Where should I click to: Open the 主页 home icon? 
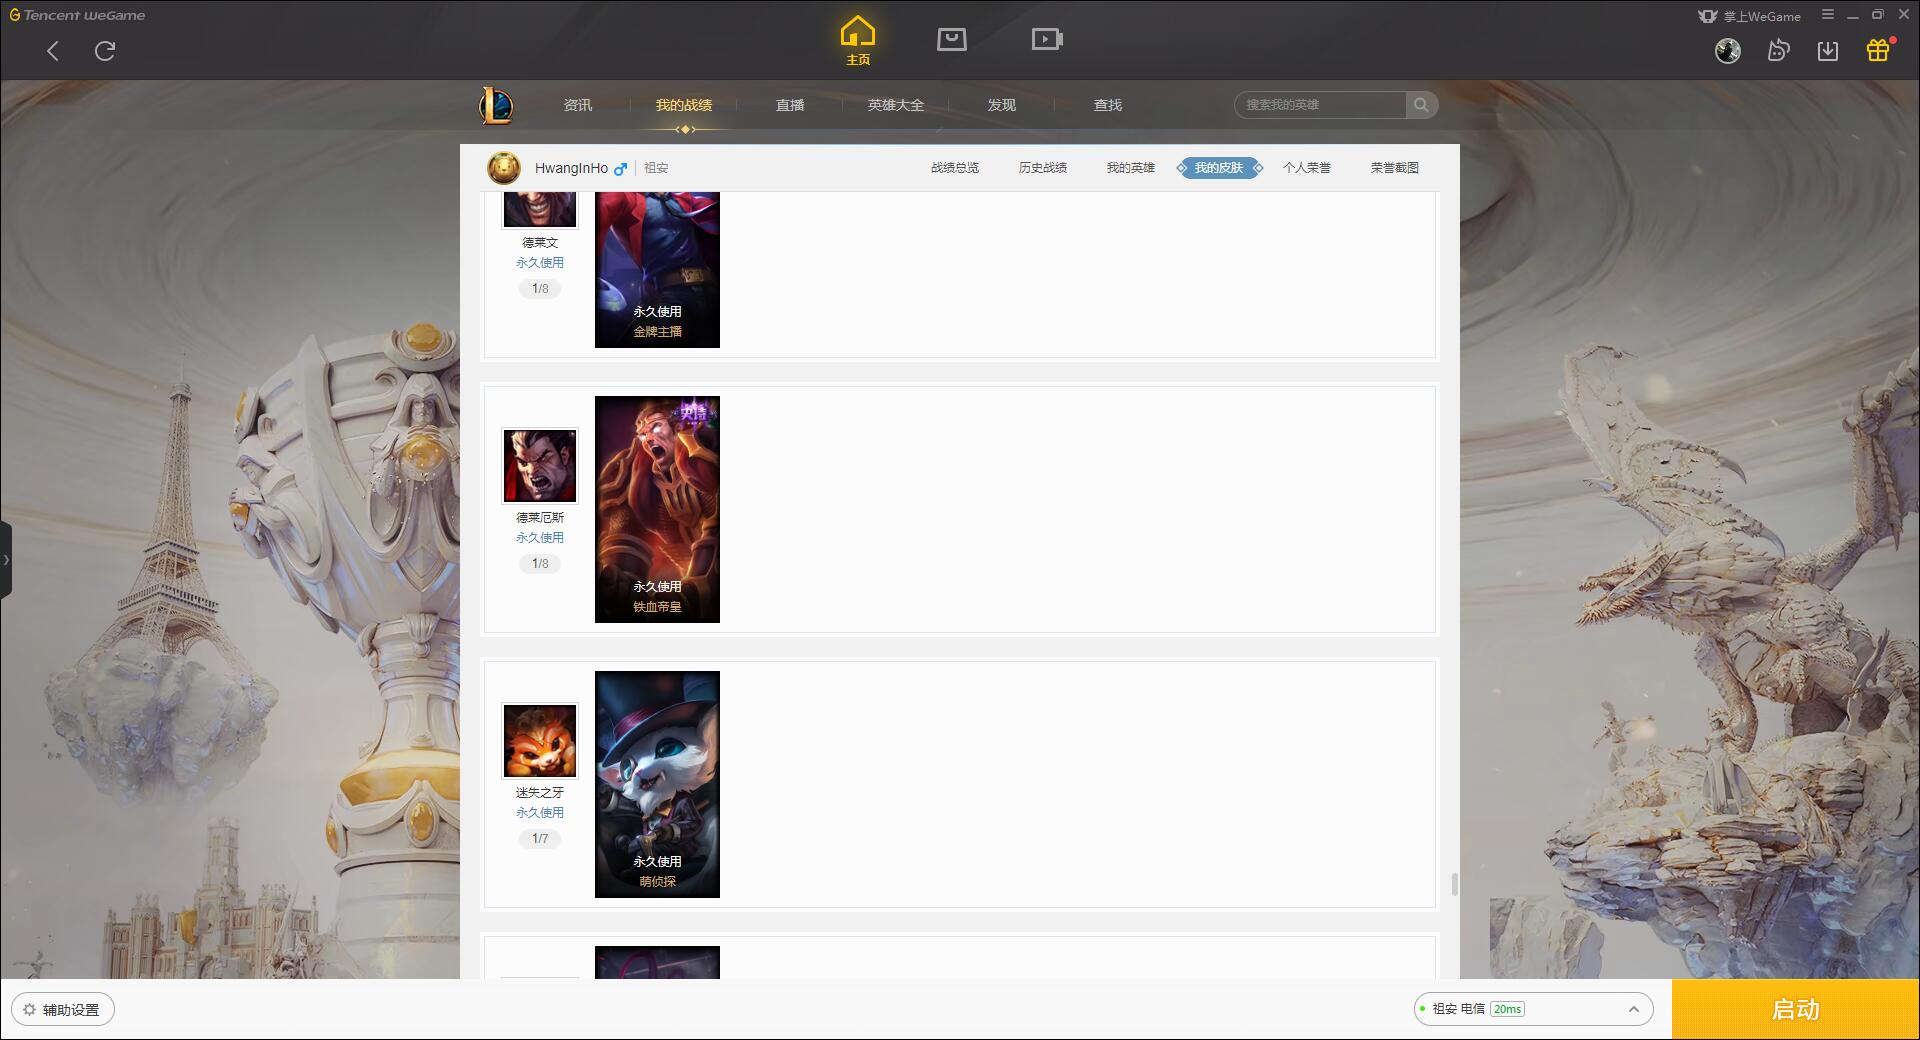pyautogui.click(x=857, y=40)
